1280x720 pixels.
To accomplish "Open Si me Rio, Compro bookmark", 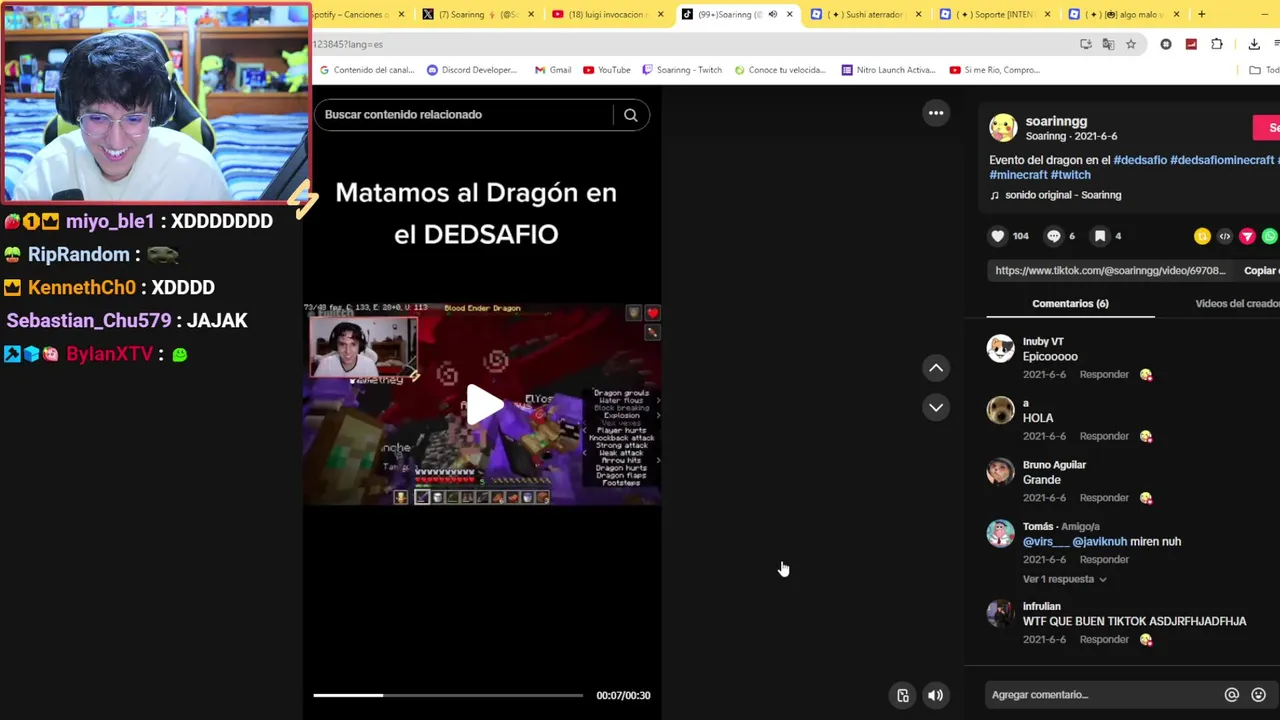I will 995,70.
